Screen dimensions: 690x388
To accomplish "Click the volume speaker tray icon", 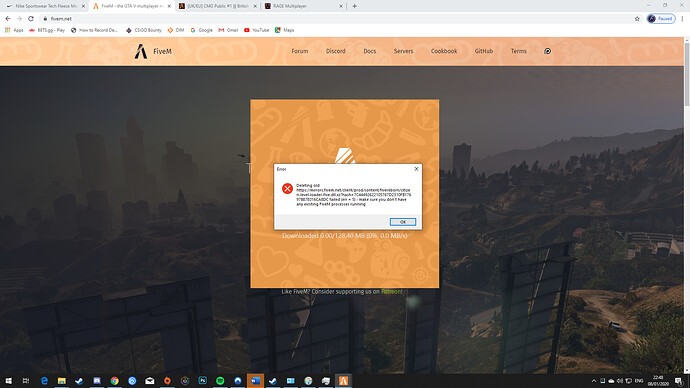I will click(x=620, y=381).
